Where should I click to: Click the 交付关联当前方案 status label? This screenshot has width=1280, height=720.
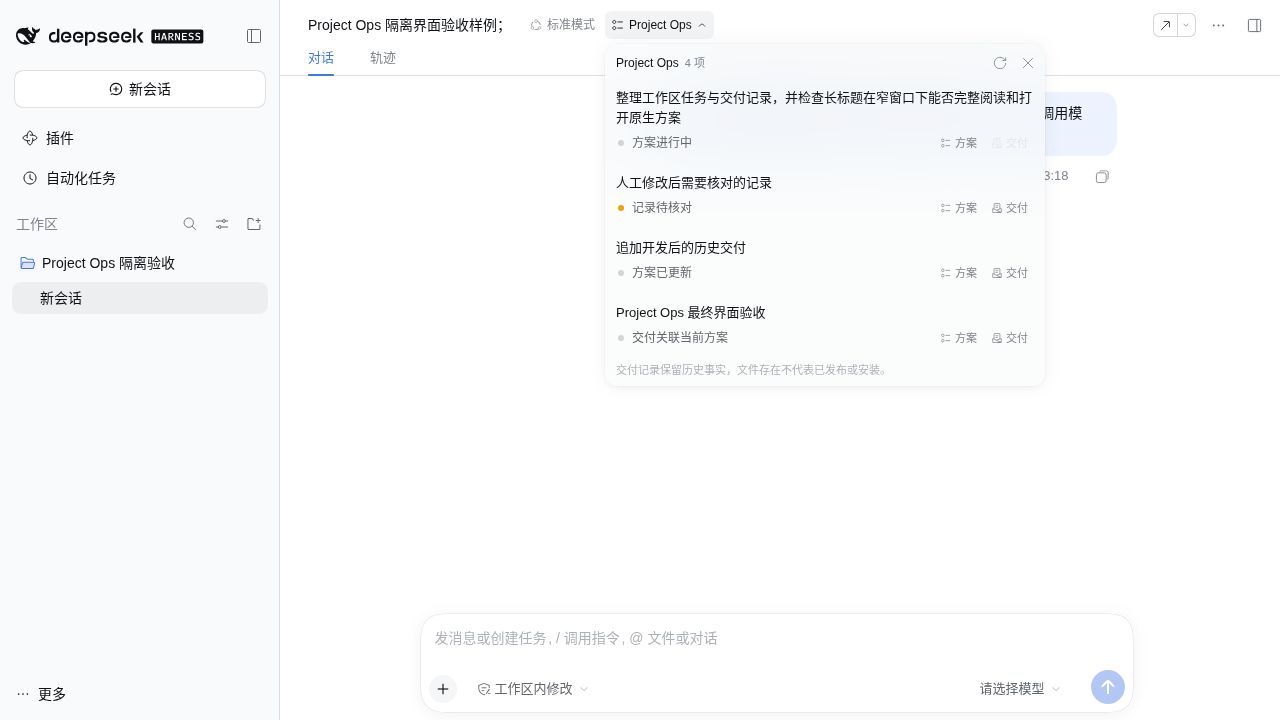click(680, 338)
